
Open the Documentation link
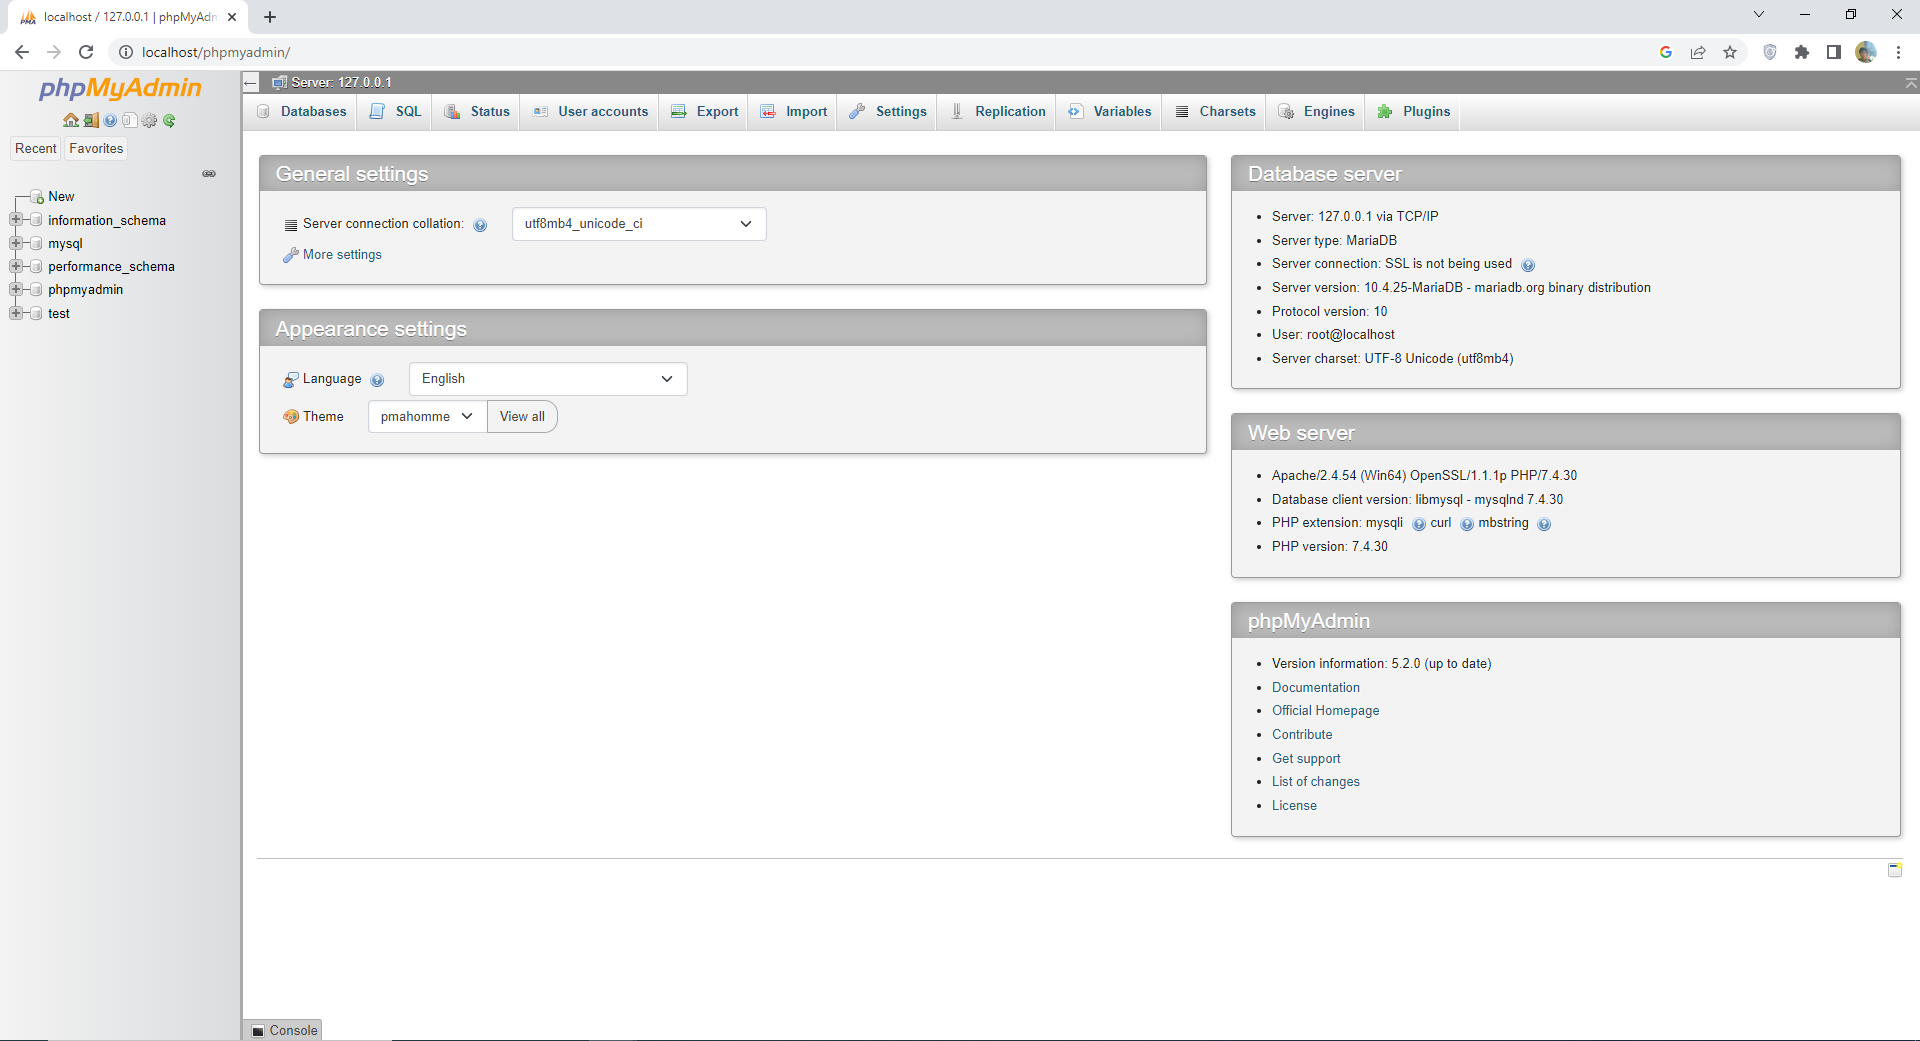tap(1315, 687)
